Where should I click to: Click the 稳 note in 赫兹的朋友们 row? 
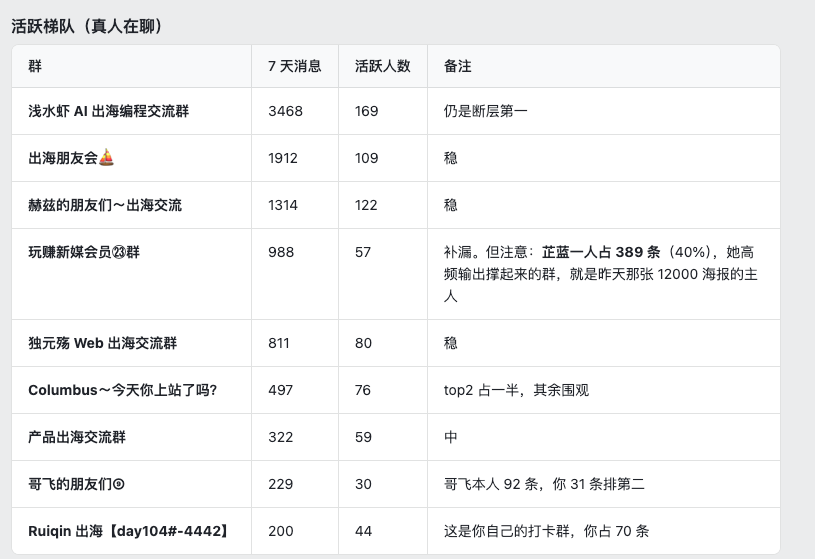click(451, 205)
